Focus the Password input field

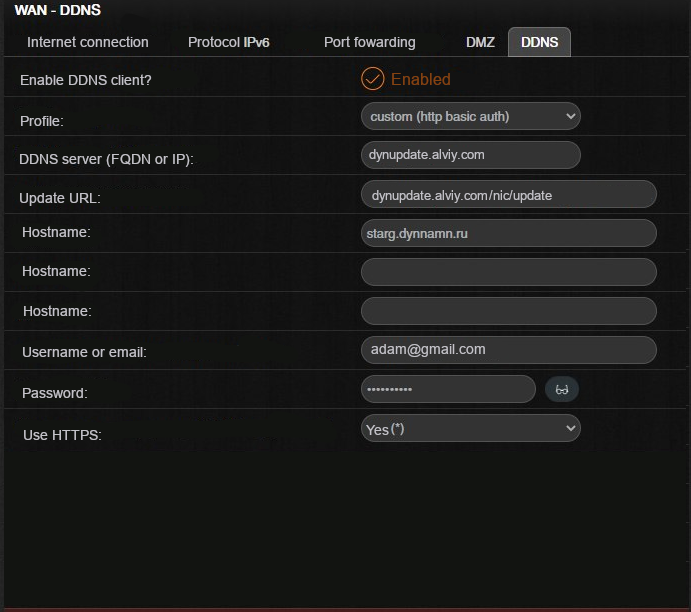point(448,389)
